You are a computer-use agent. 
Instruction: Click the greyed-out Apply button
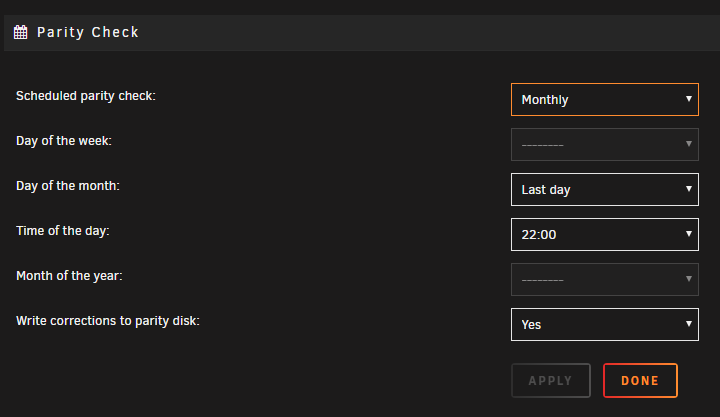[x=551, y=380]
